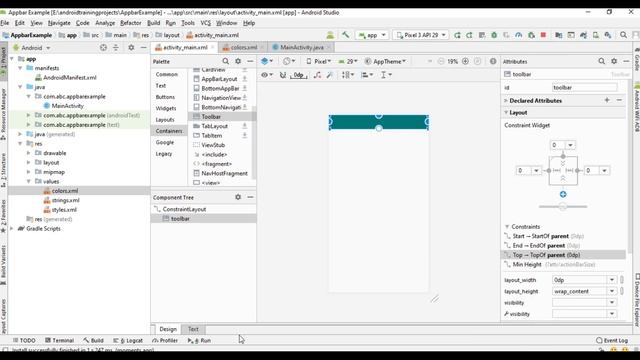Viewport: 640px width, 360px height.
Task: Open the TODO tool window
Action: tap(24, 340)
